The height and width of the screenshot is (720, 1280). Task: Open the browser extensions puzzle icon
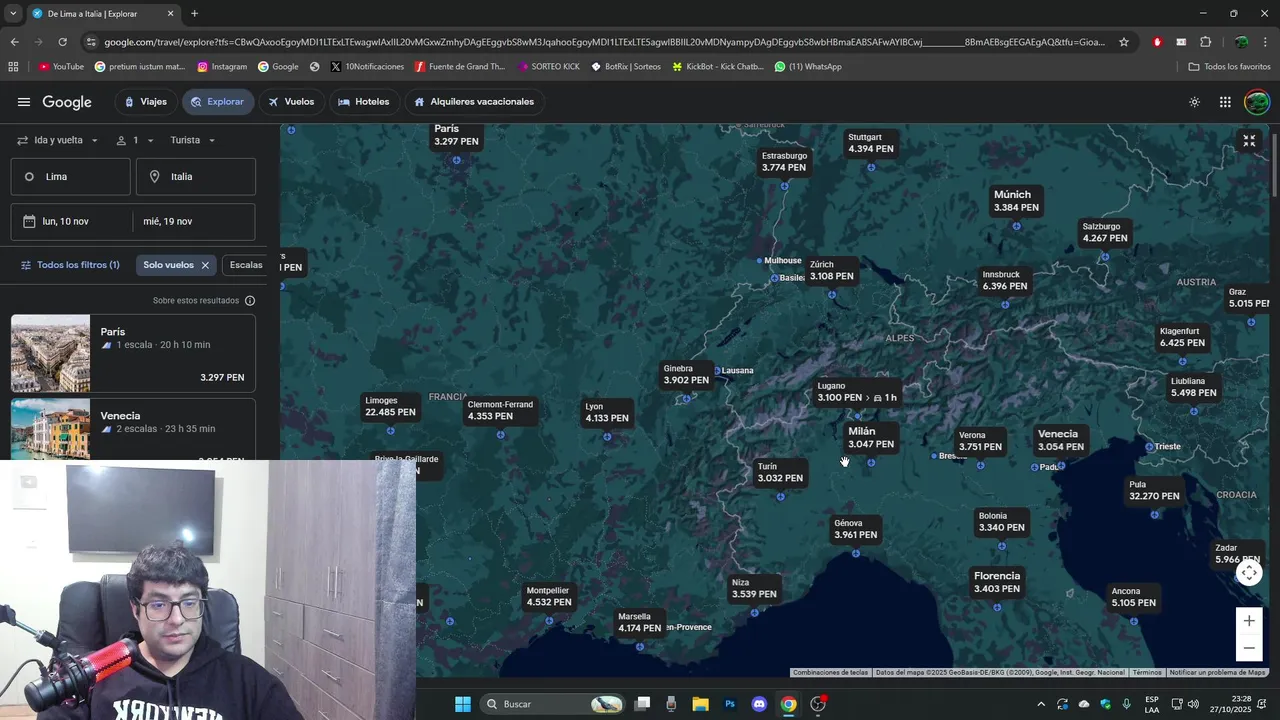coord(1205,42)
